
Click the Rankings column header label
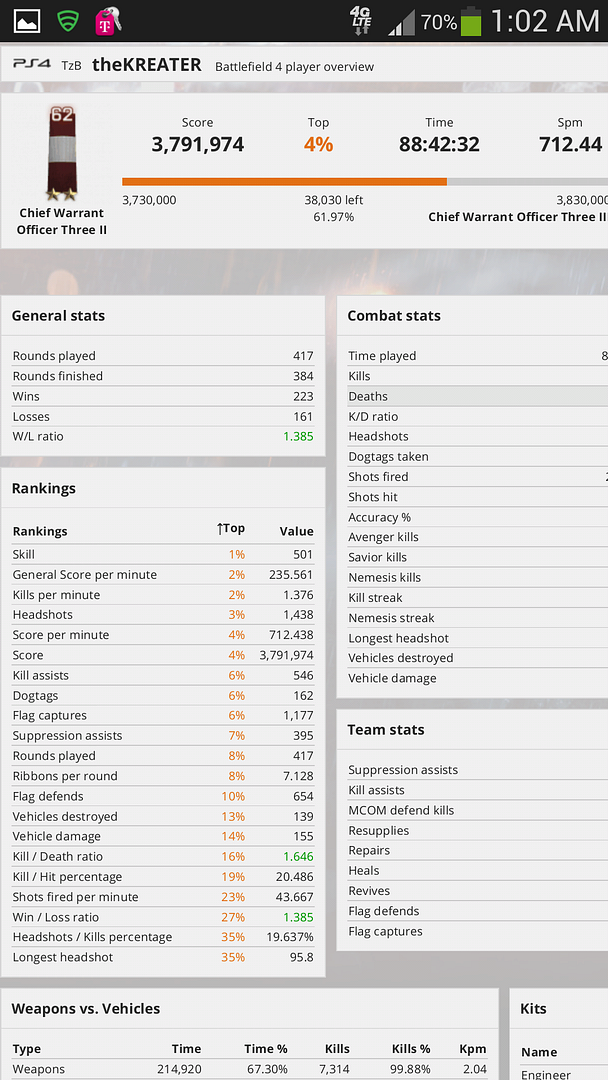tap(40, 531)
